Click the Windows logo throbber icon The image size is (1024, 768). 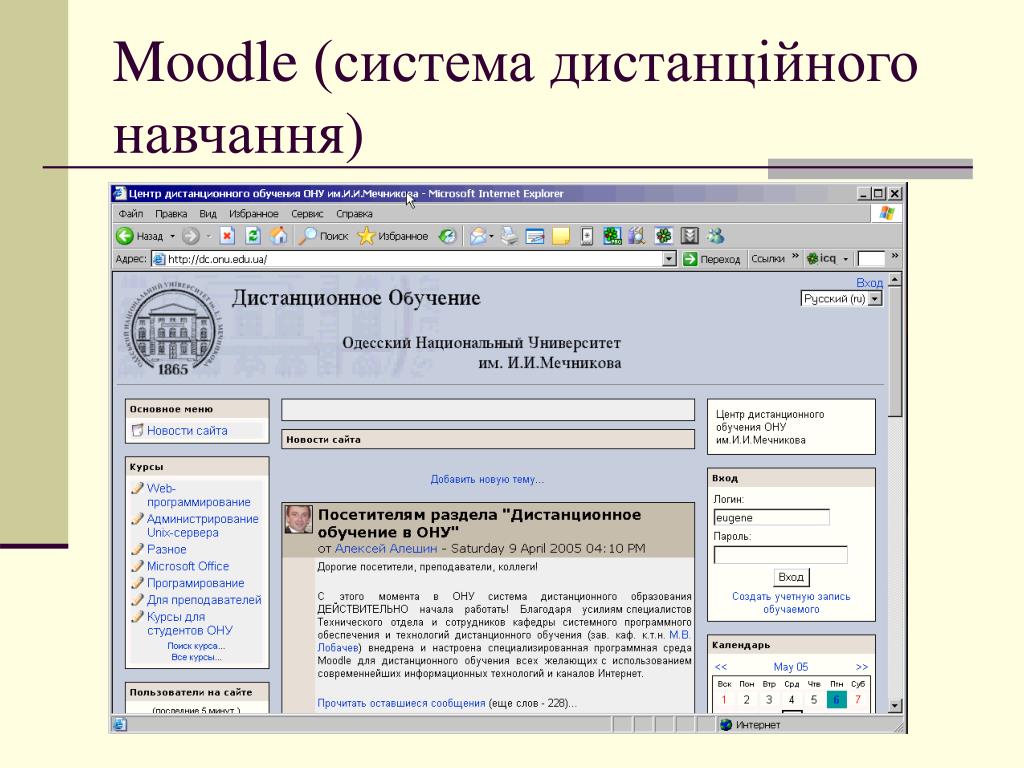click(887, 214)
